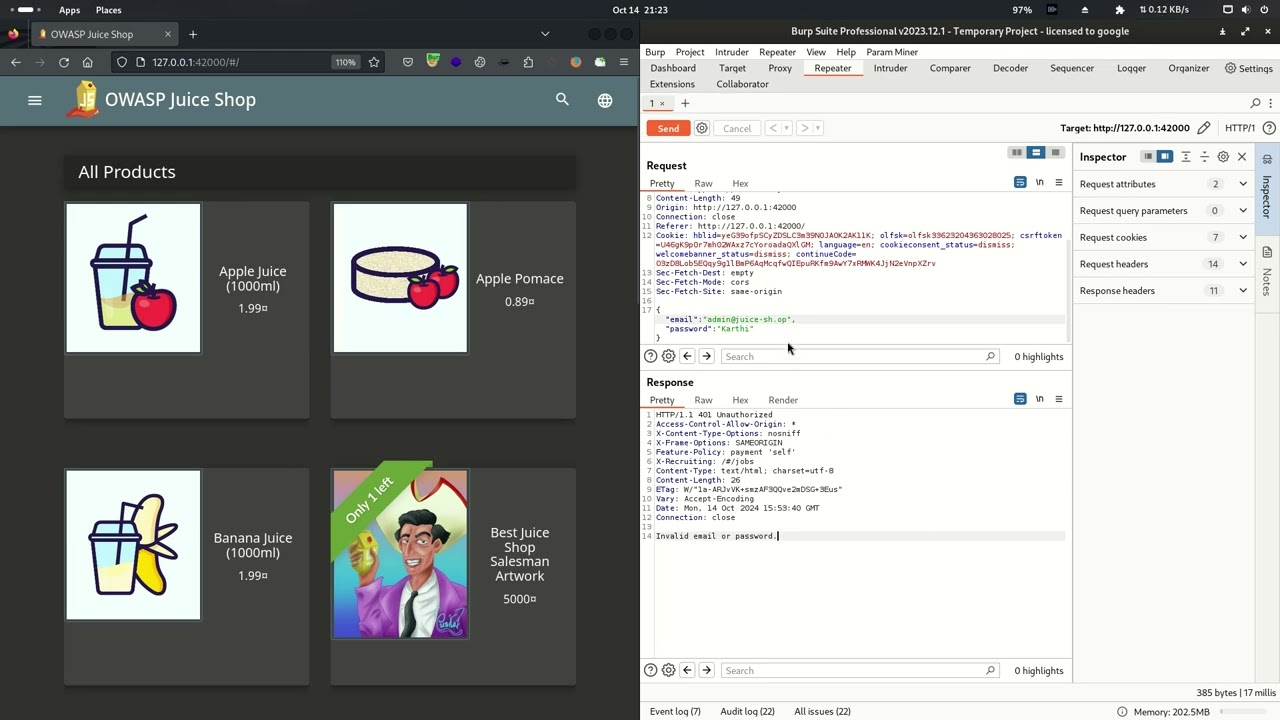
Task: Open Request search settings gear icon
Action: point(669,356)
